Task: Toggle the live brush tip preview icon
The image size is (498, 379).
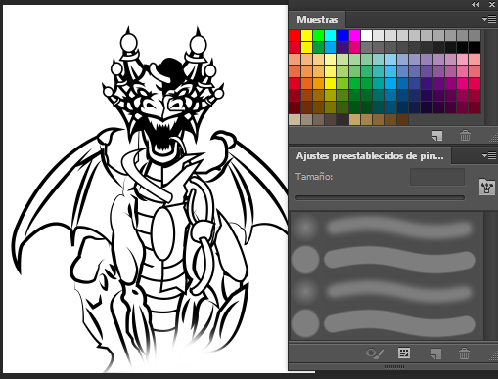Action: coord(375,353)
